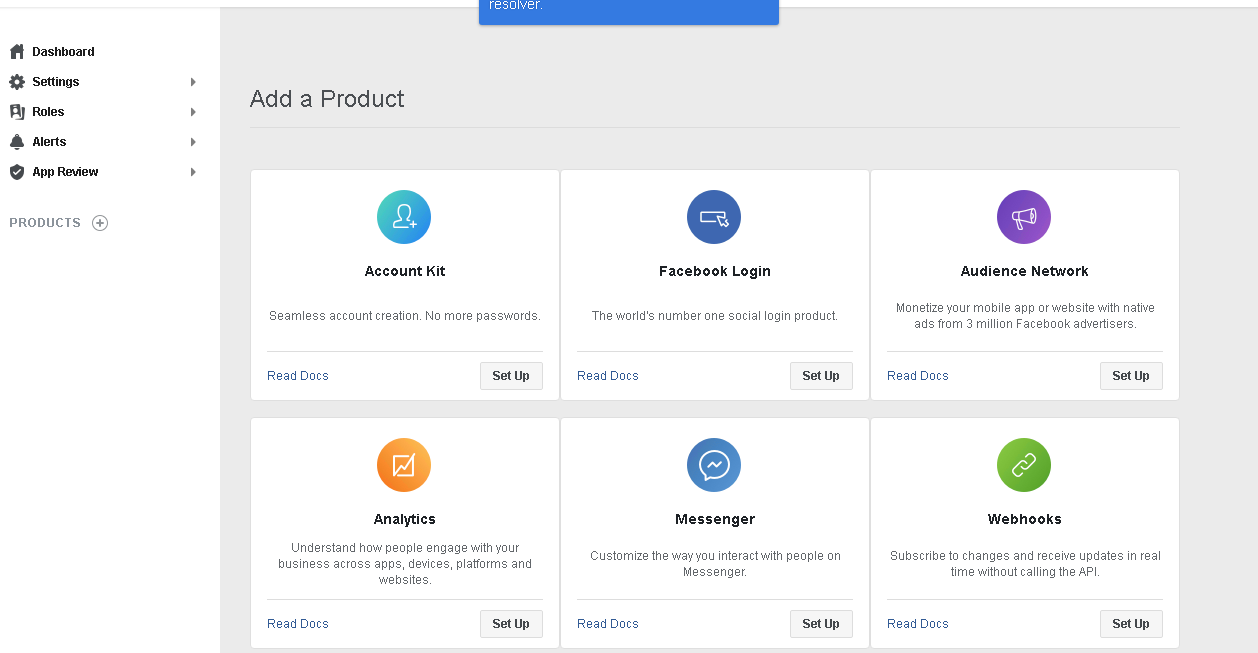The image size is (1258, 653).
Task: Click the Facebook Login product icon
Action: tap(714, 217)
